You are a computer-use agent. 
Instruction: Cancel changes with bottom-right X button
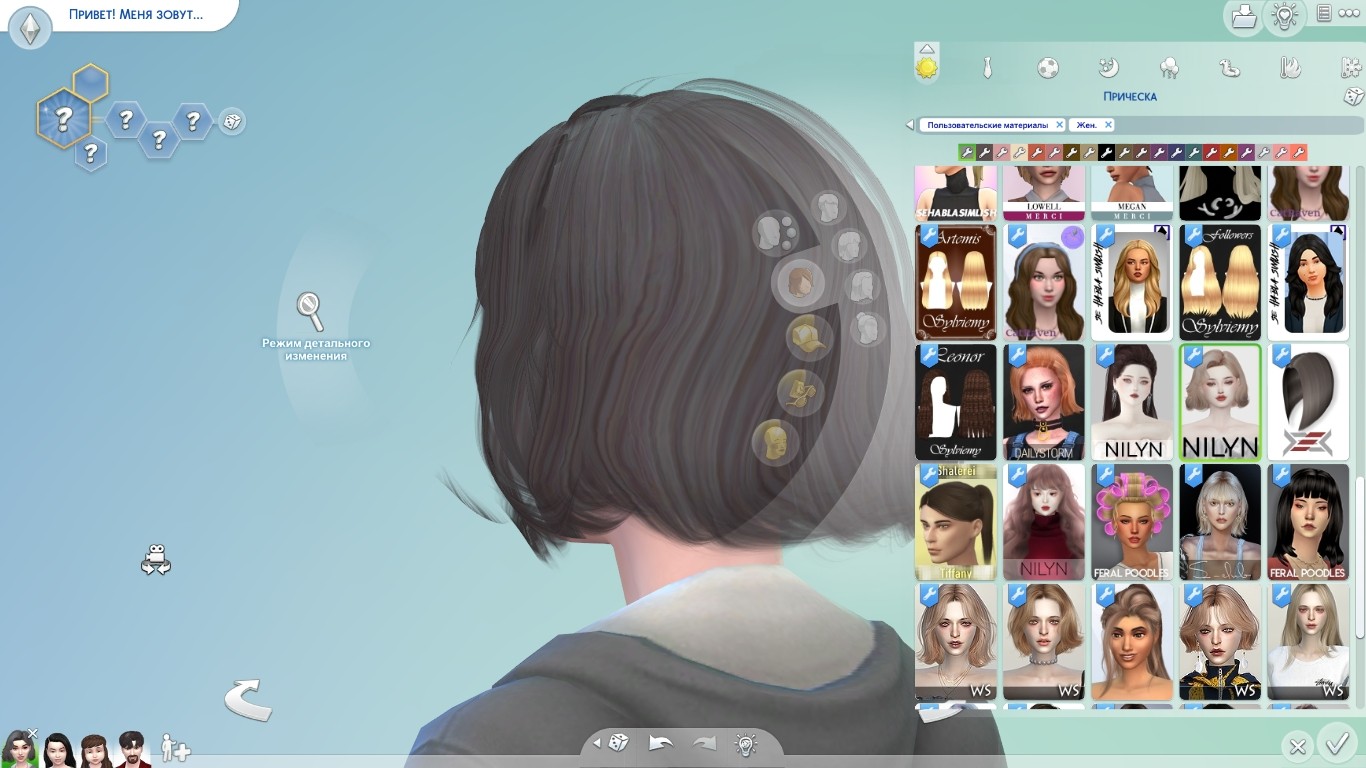point(1297,746)
